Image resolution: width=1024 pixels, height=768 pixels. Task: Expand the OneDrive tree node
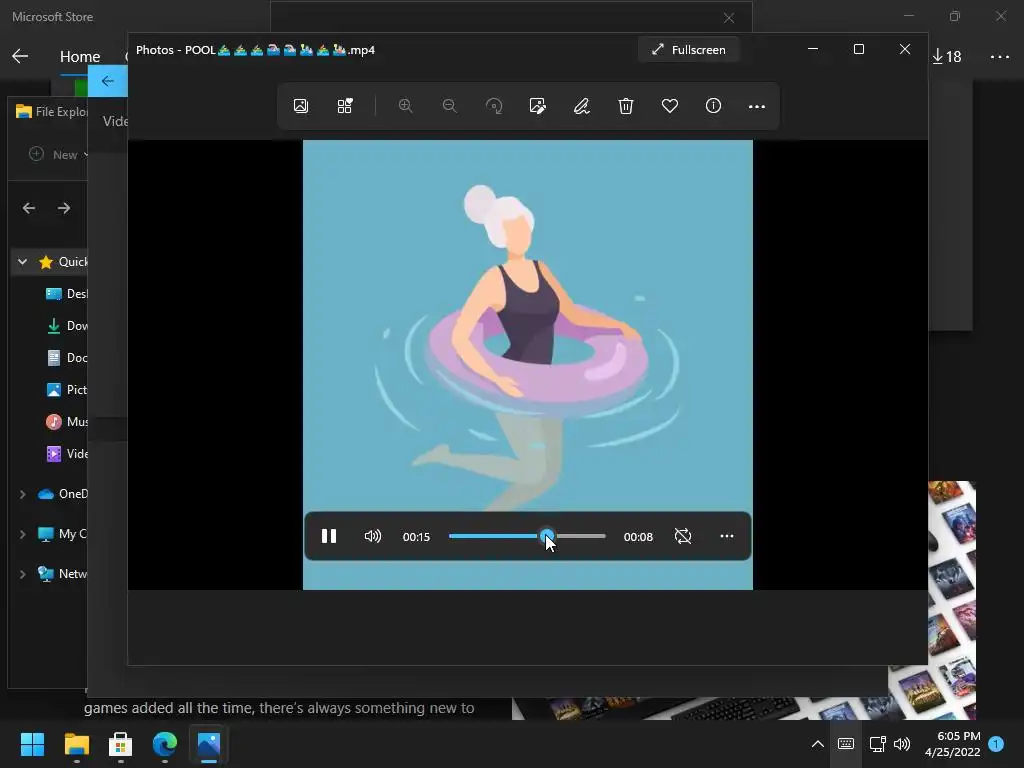pos(22,494)
